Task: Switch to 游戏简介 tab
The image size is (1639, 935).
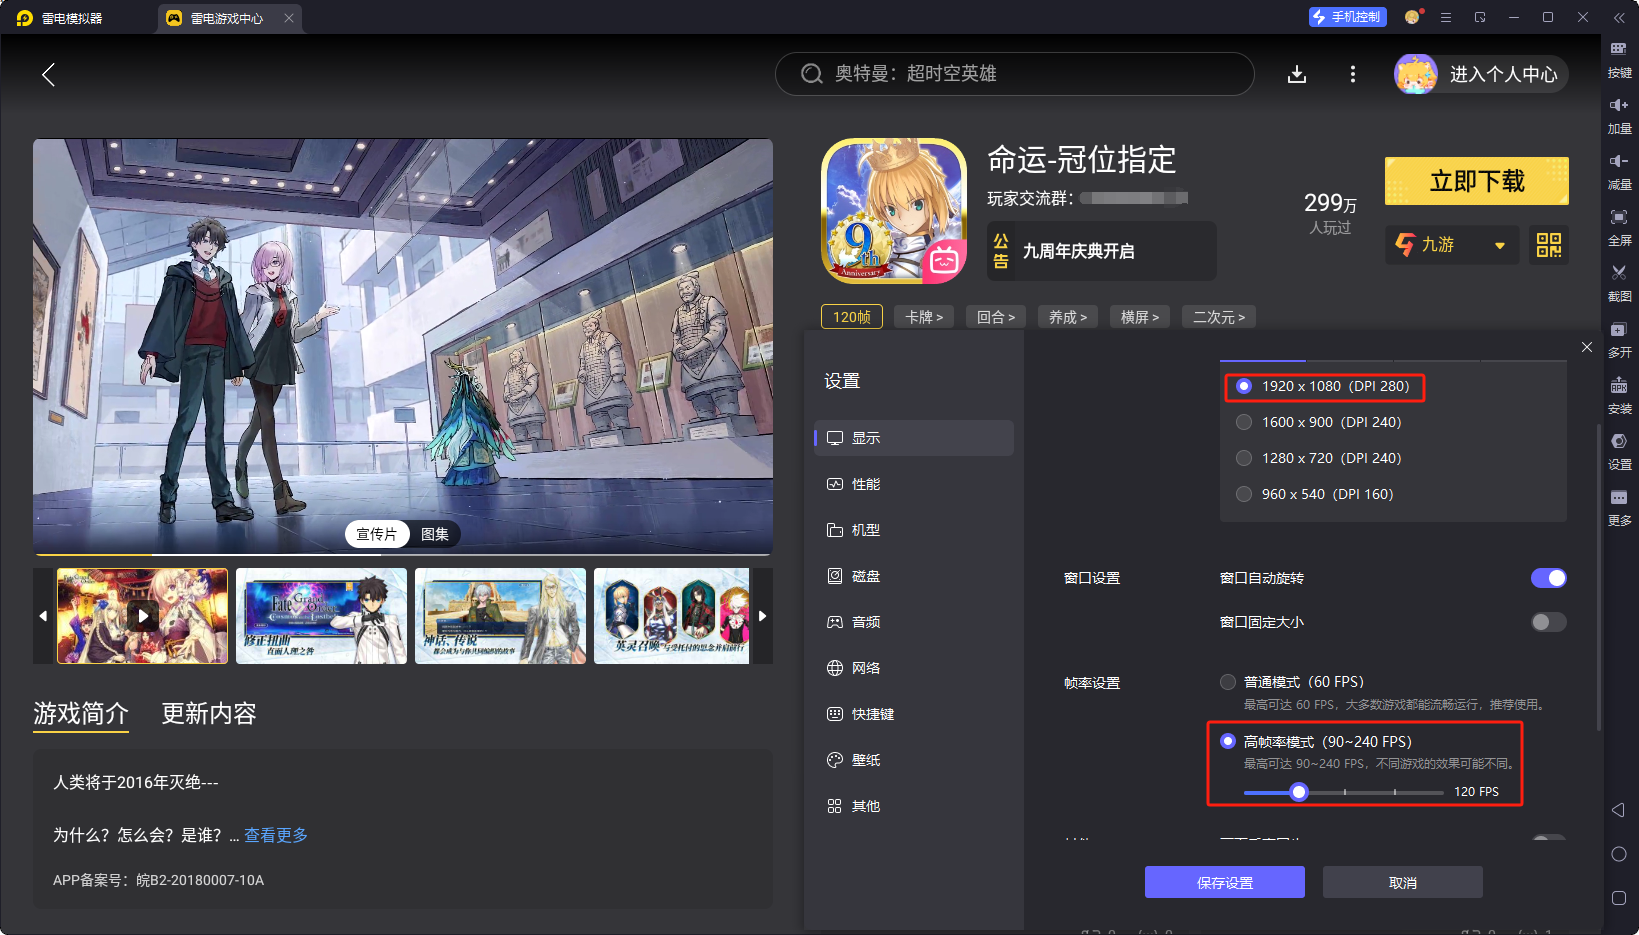Action: tap(81, 714)
